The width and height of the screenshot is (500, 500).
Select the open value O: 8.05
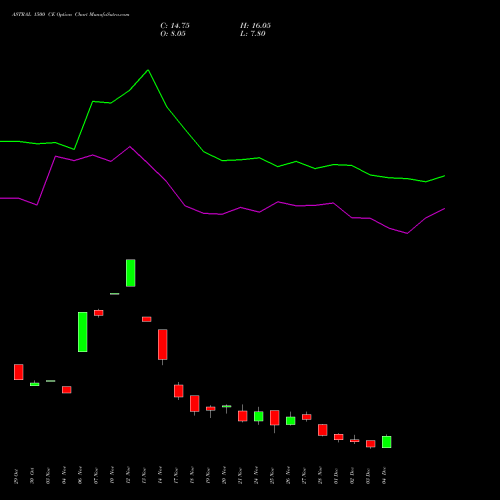(173, 34)
